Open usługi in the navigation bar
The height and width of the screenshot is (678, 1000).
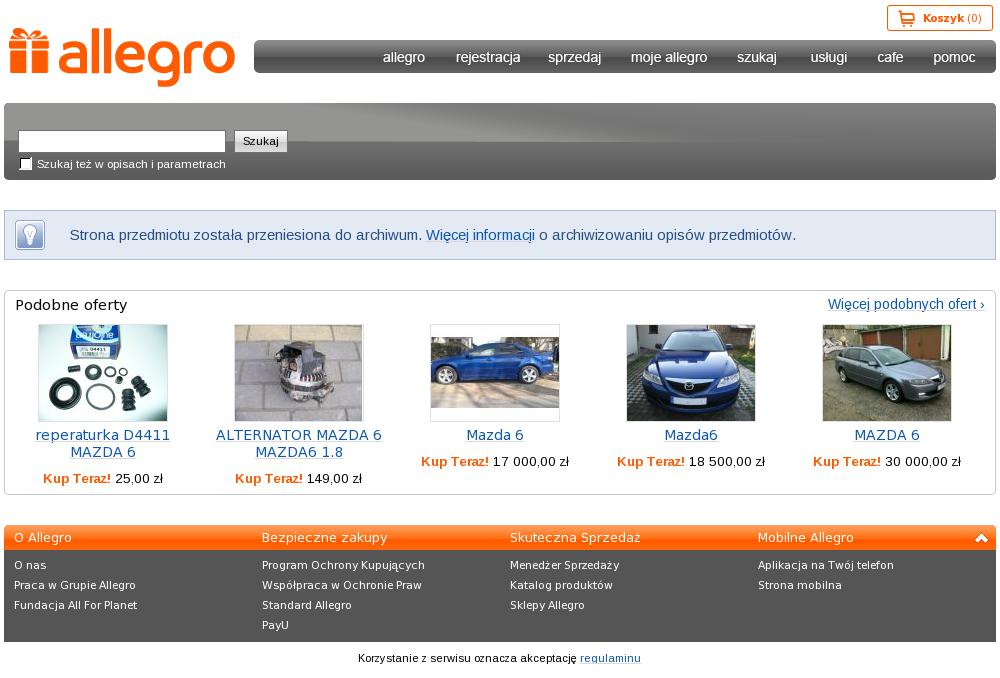coord(828,57)
